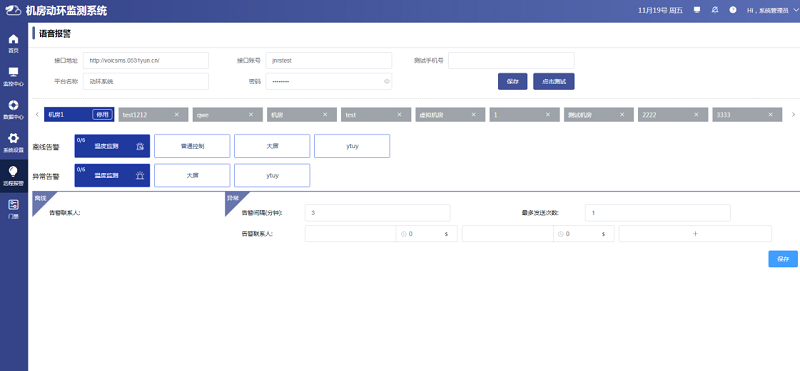The image size is (800, 371).
Task: Close the qwe room tab
Action: click(x=251, y=115)
